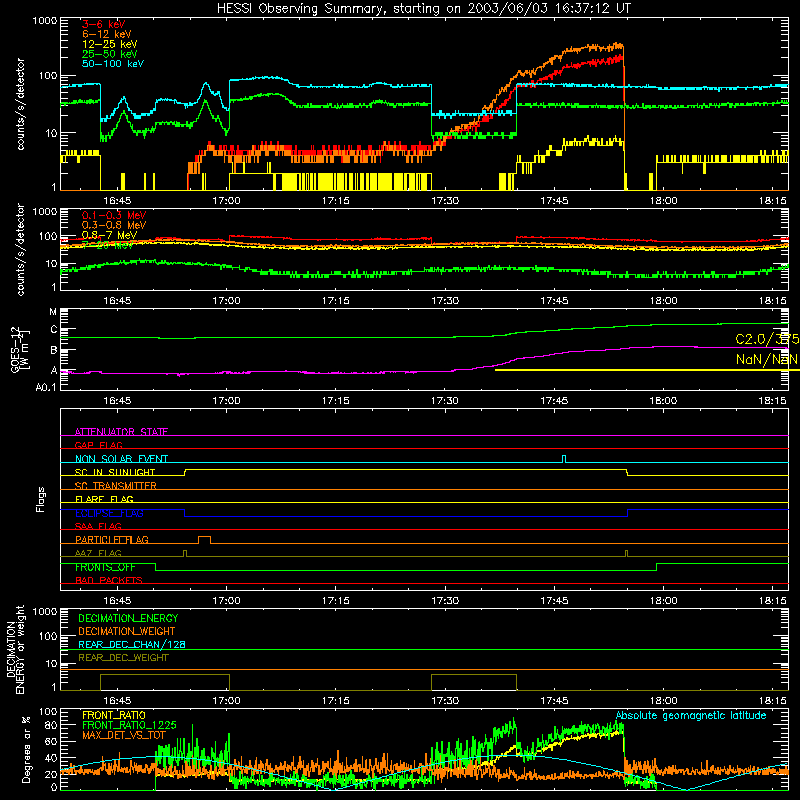Screen dimensions: 800x800
Task: Click the SAA_FLAG label
Action: click(x=98, y=526)
